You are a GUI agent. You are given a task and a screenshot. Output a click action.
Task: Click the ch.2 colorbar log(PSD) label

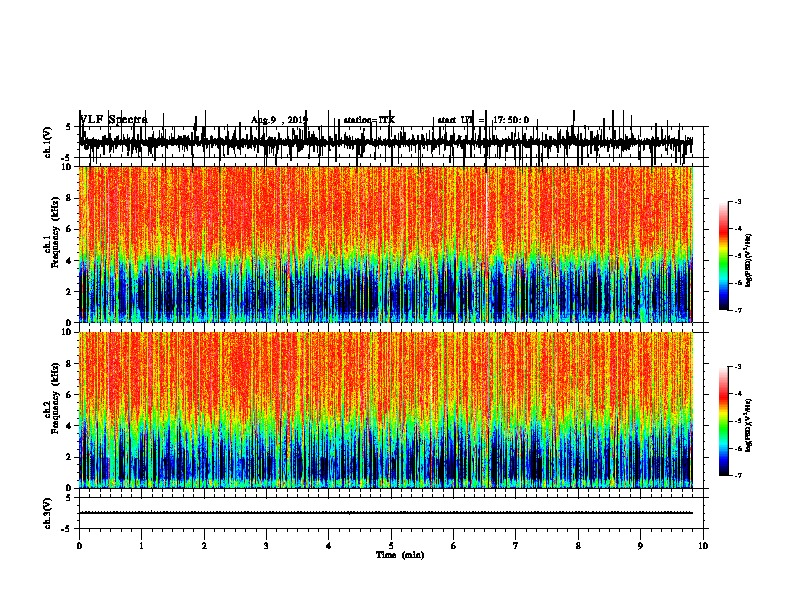pos(748,425)
